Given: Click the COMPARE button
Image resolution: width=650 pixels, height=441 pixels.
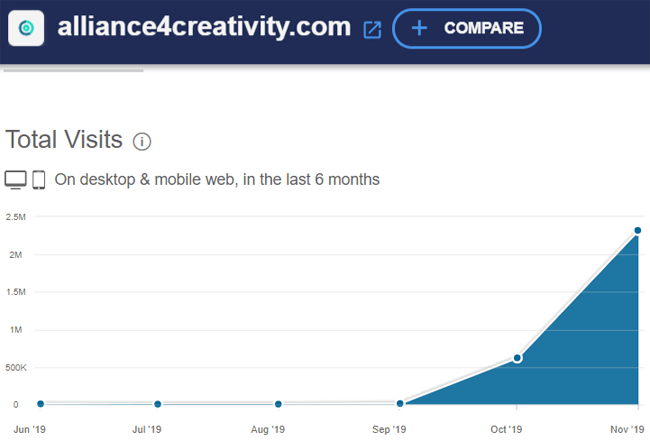Looking at the screenshot, I should 467,29.
